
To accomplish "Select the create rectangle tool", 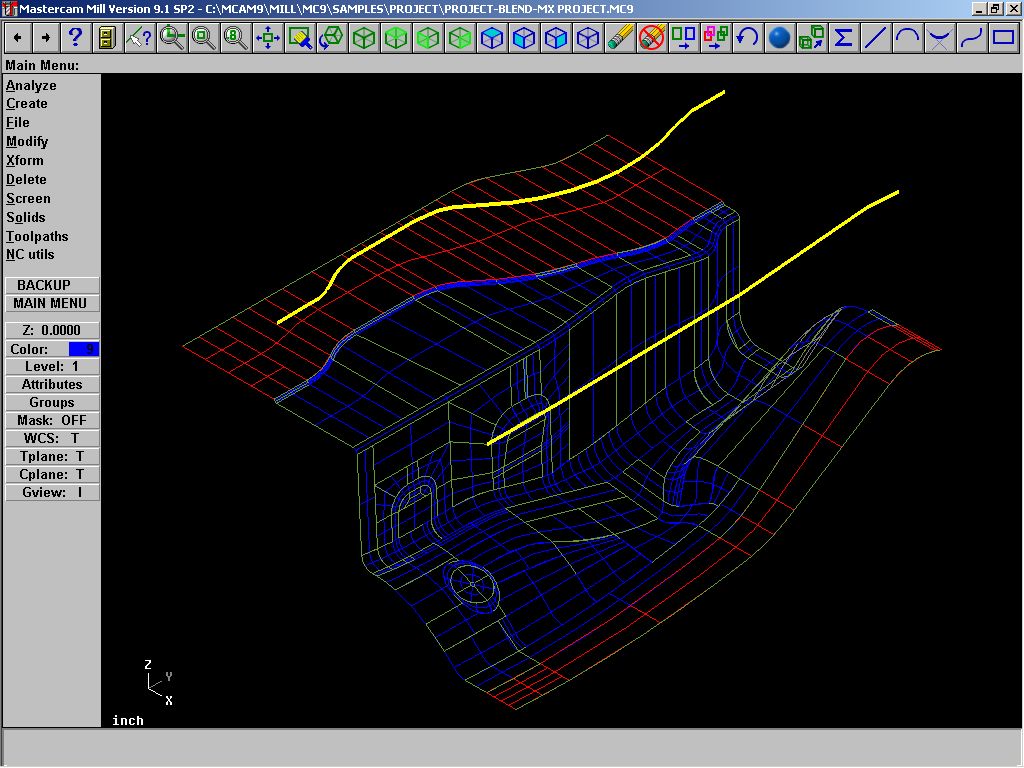I will [1004, 37].
